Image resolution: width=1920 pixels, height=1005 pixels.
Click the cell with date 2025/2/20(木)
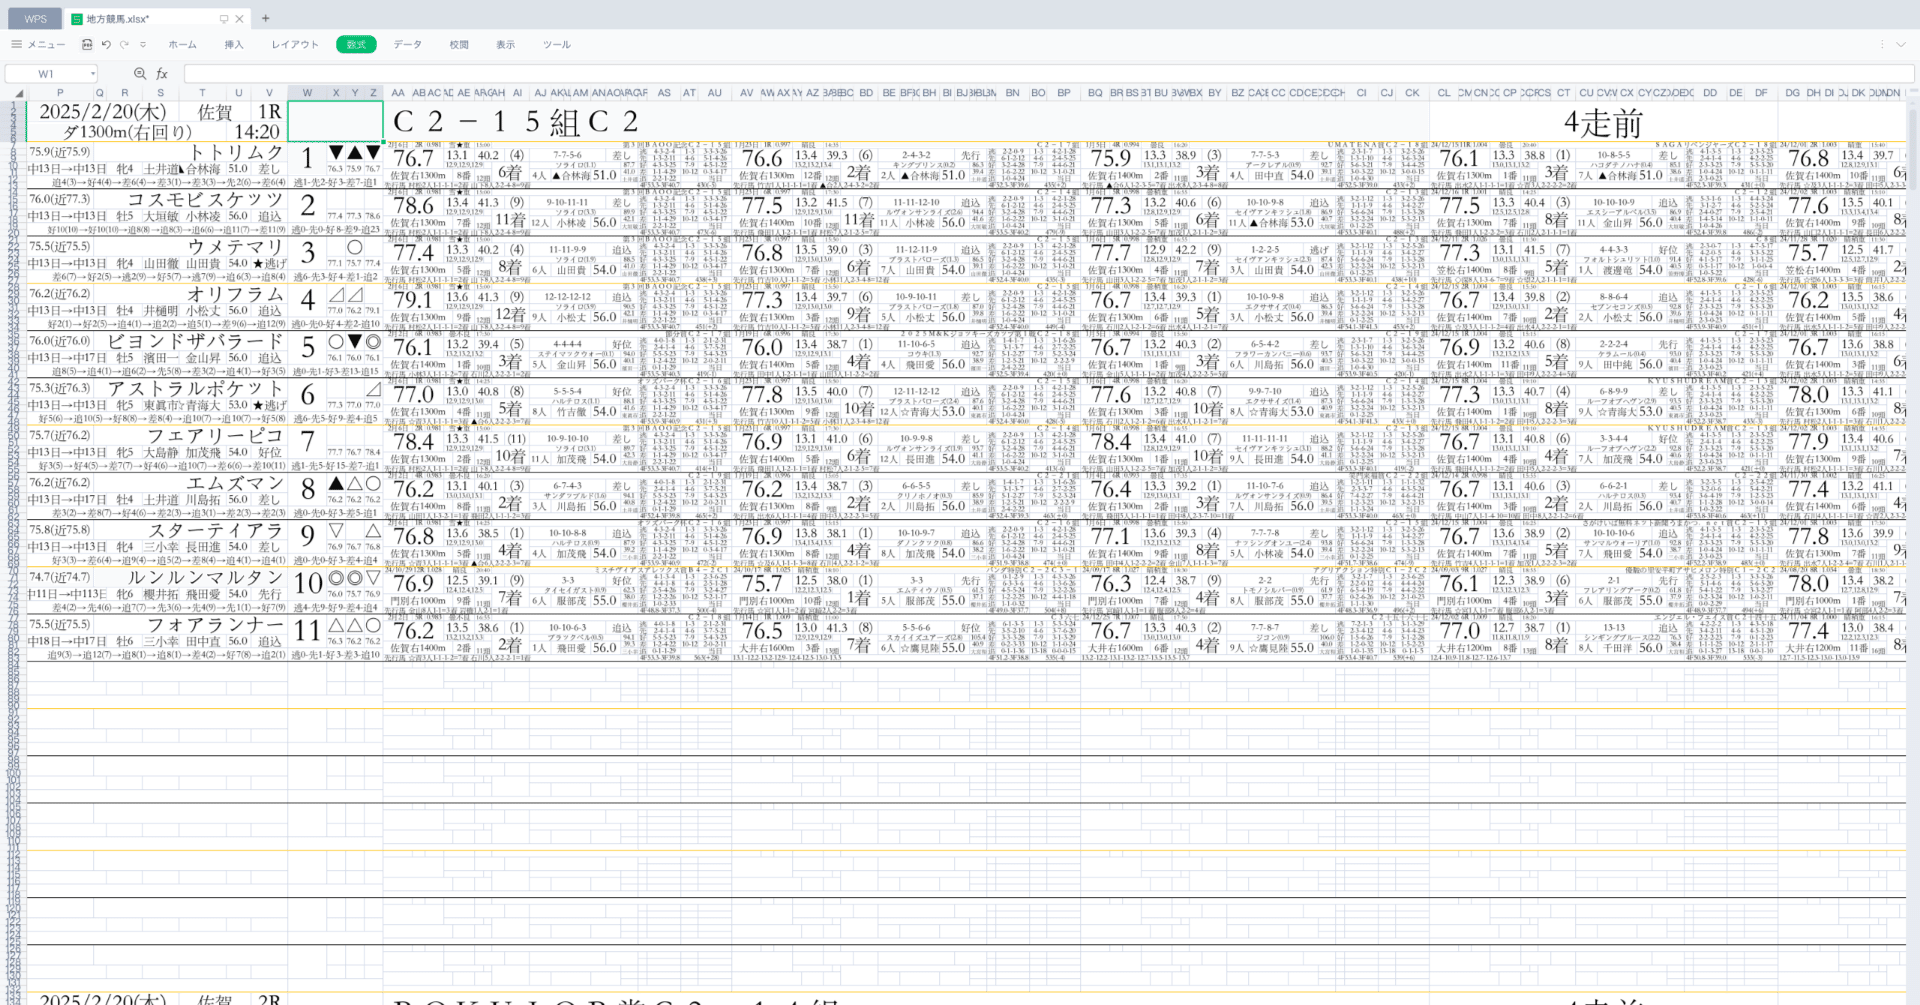click(103, 112)
